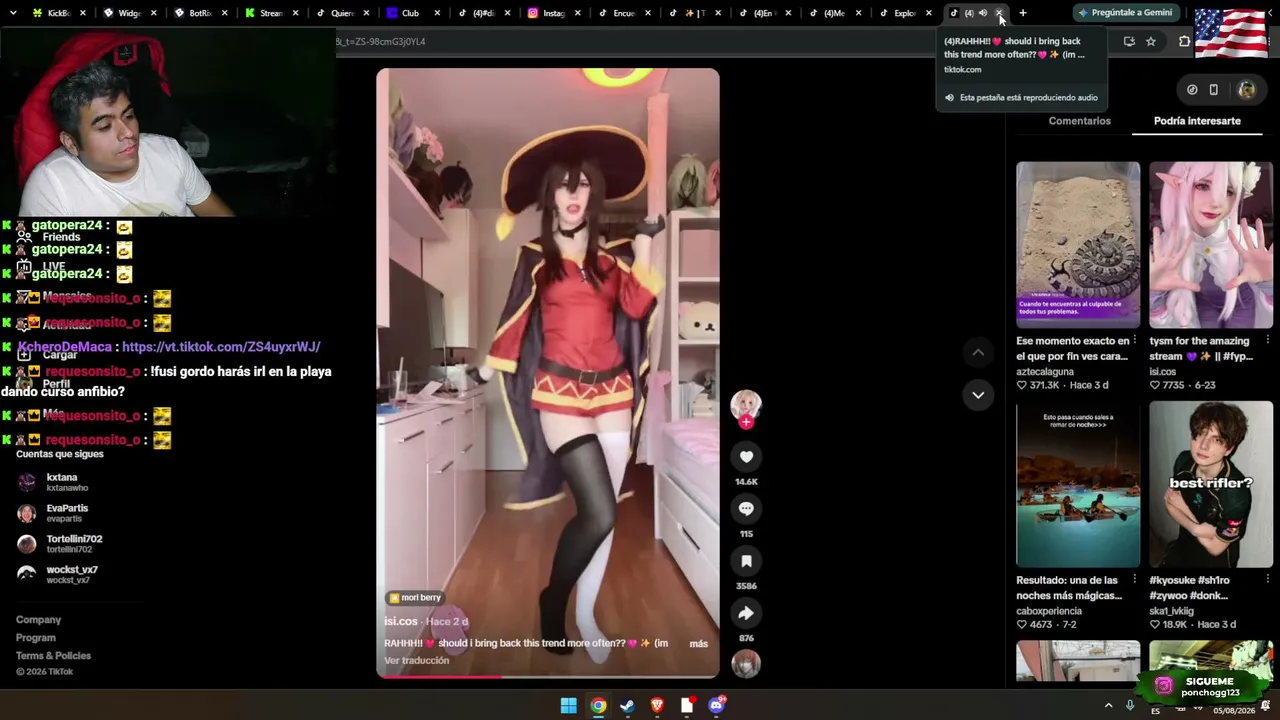Open the white document app on taskbar
1280x720 pixels.
pos(687,706)
